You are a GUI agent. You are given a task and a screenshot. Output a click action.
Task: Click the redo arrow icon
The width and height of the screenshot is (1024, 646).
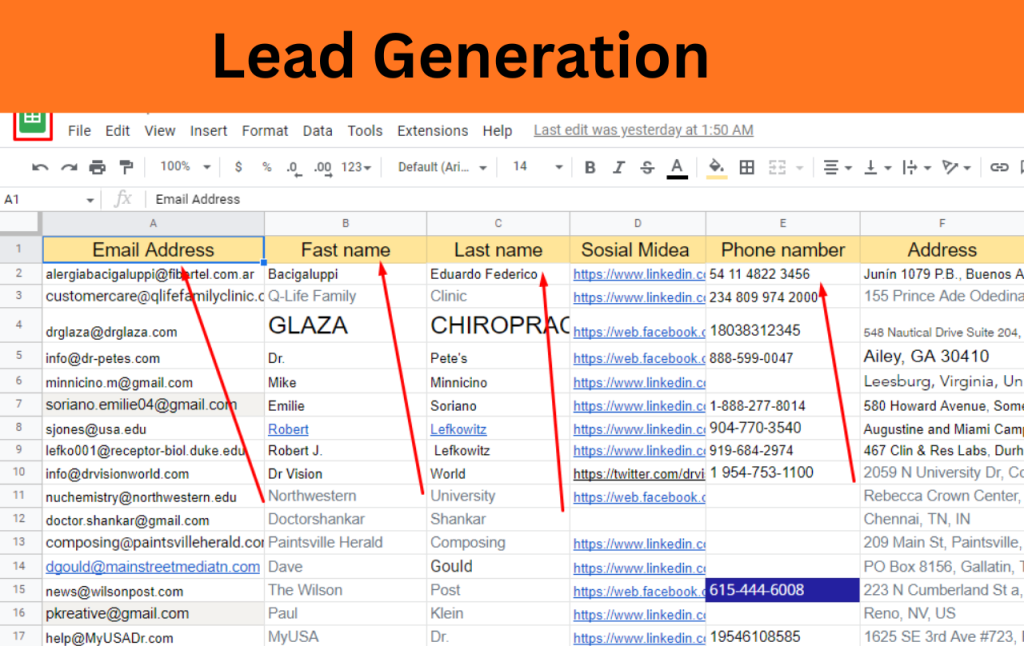(x=69, y=167)
